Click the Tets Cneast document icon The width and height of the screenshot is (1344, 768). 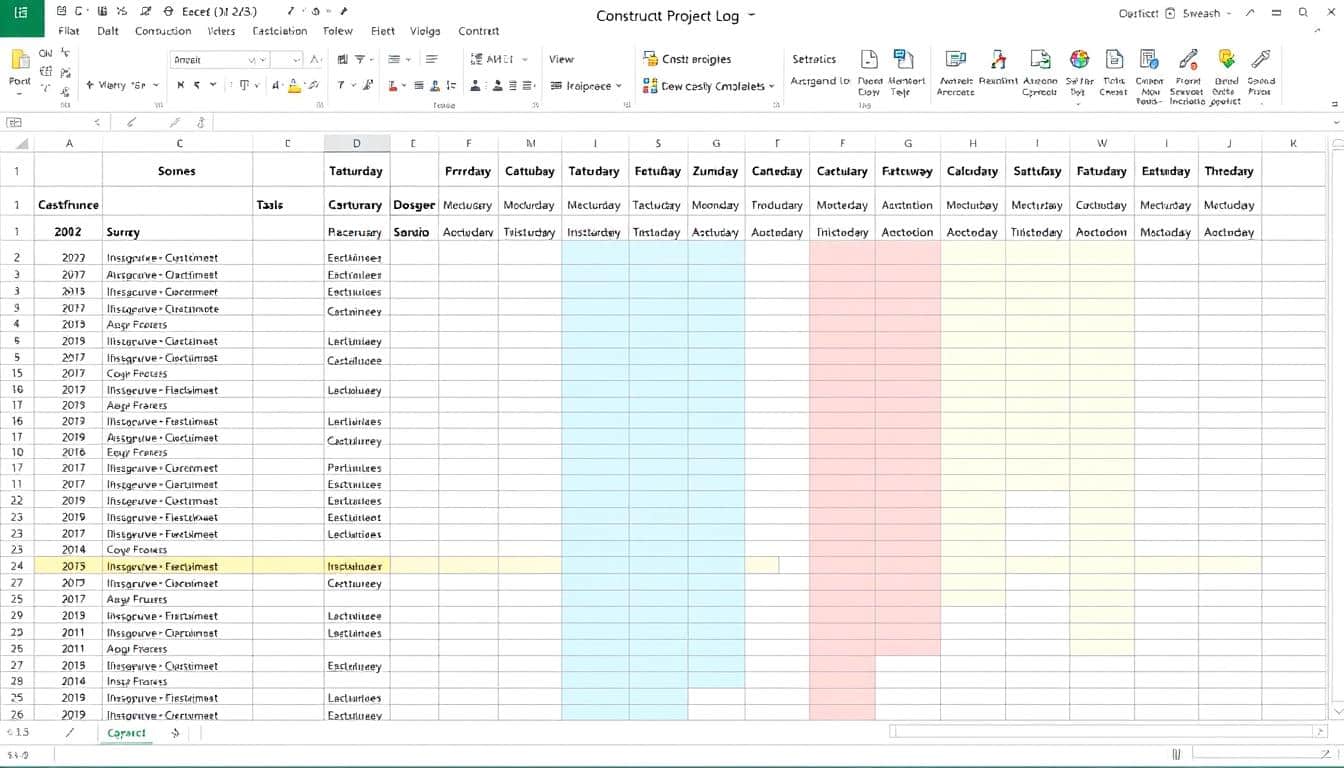[x=1114, y=60]
